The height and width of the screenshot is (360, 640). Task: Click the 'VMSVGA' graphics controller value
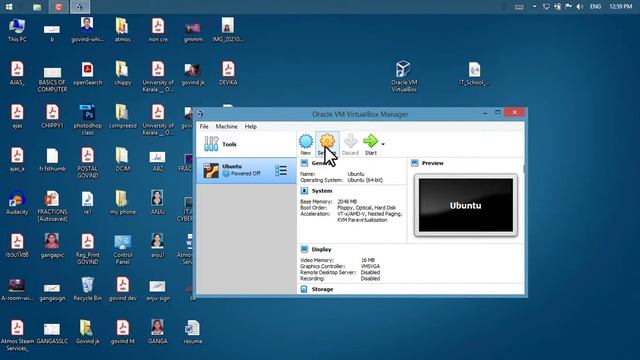370,266
